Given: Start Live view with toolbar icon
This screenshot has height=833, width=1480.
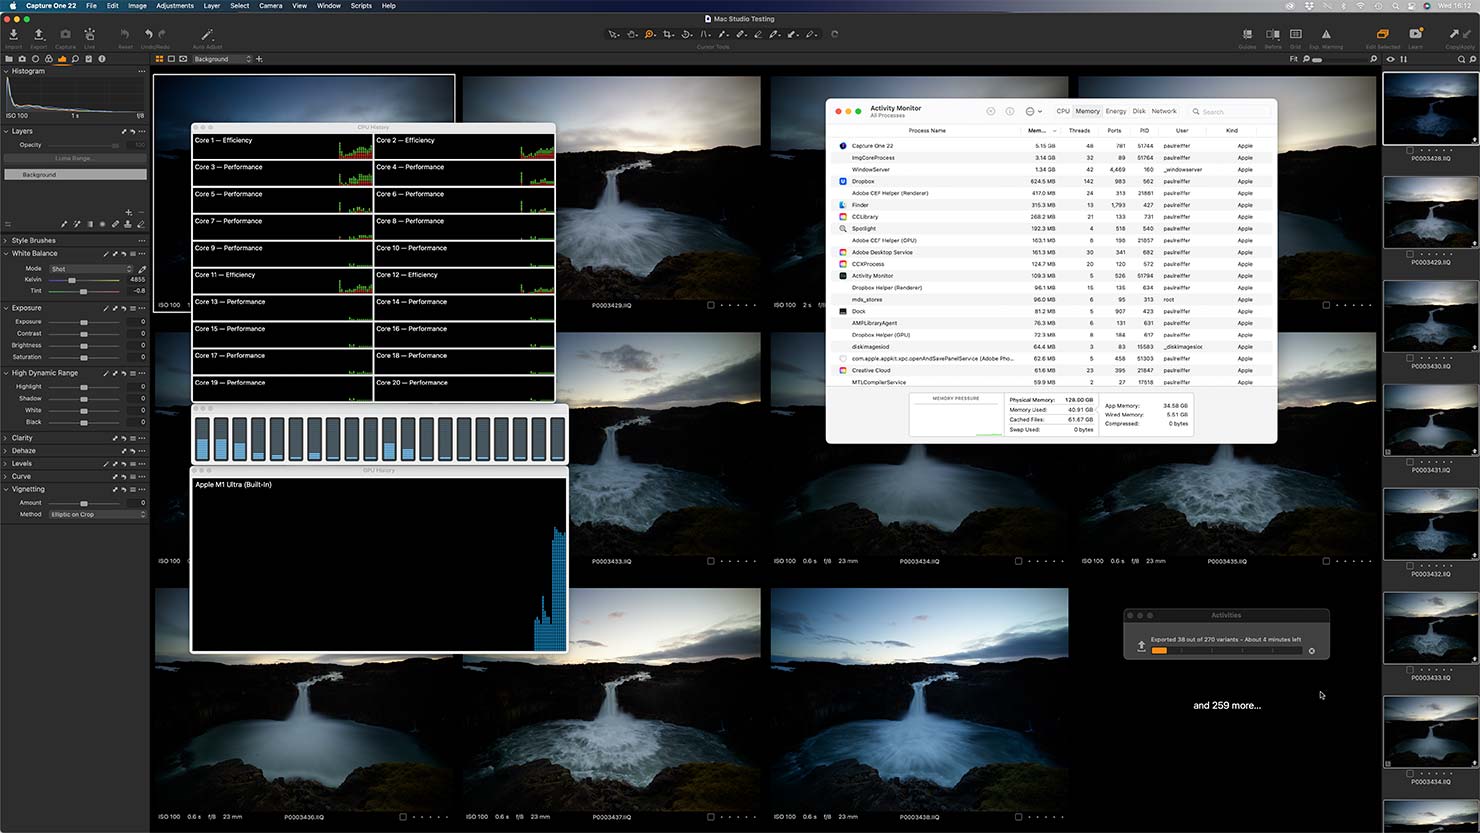Looking at the screenshot, I should pos(89,35).
